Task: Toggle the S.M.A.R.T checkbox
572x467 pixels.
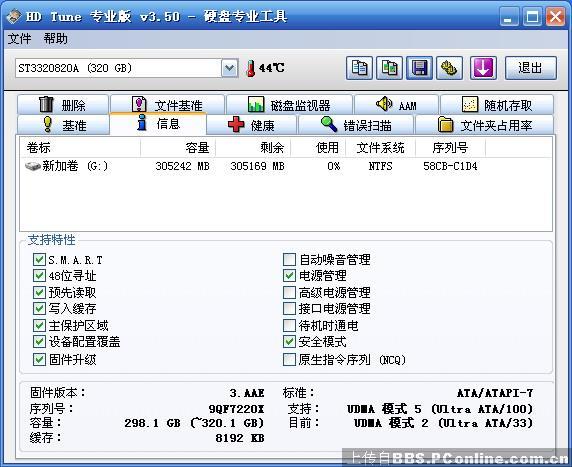Action: pyautogui.click(x=39, y=260)
